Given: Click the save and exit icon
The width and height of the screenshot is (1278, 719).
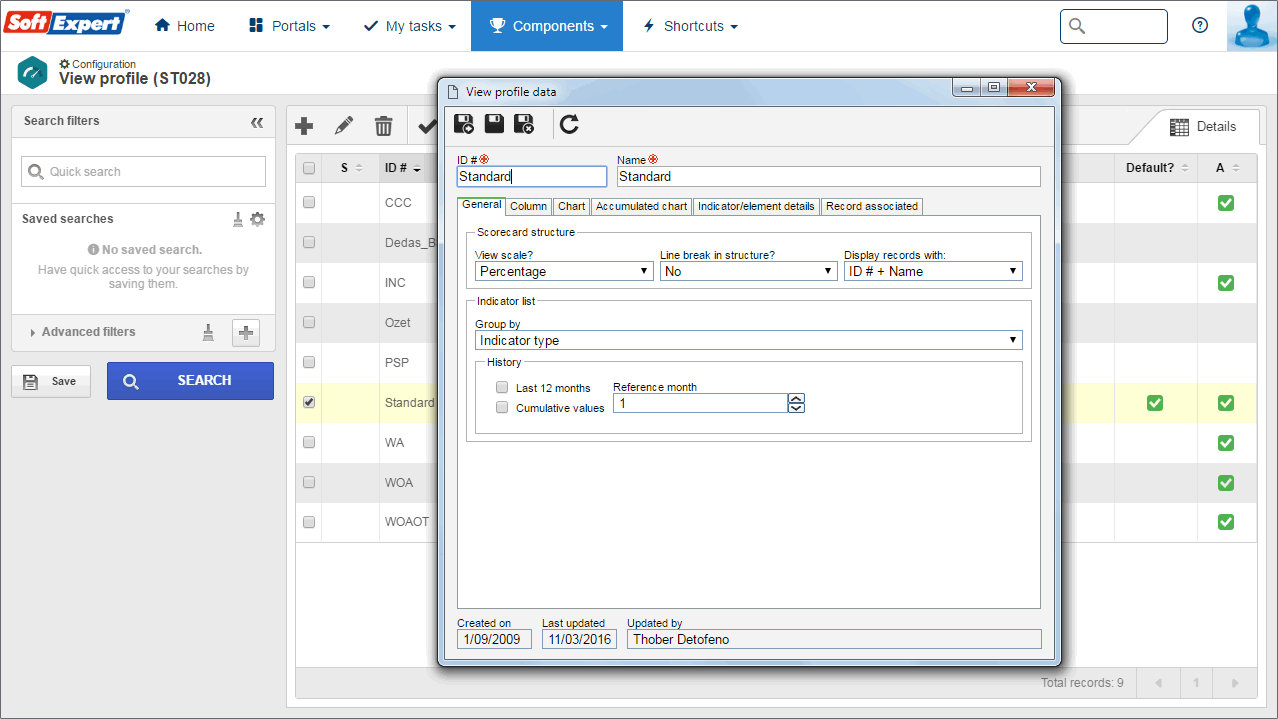Looking at the screenshot, I should 524,124.
